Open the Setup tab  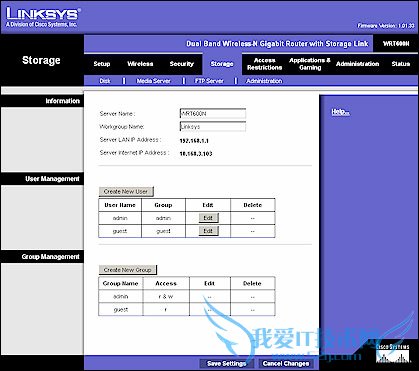pyautogui.click(x=102, y=64)
